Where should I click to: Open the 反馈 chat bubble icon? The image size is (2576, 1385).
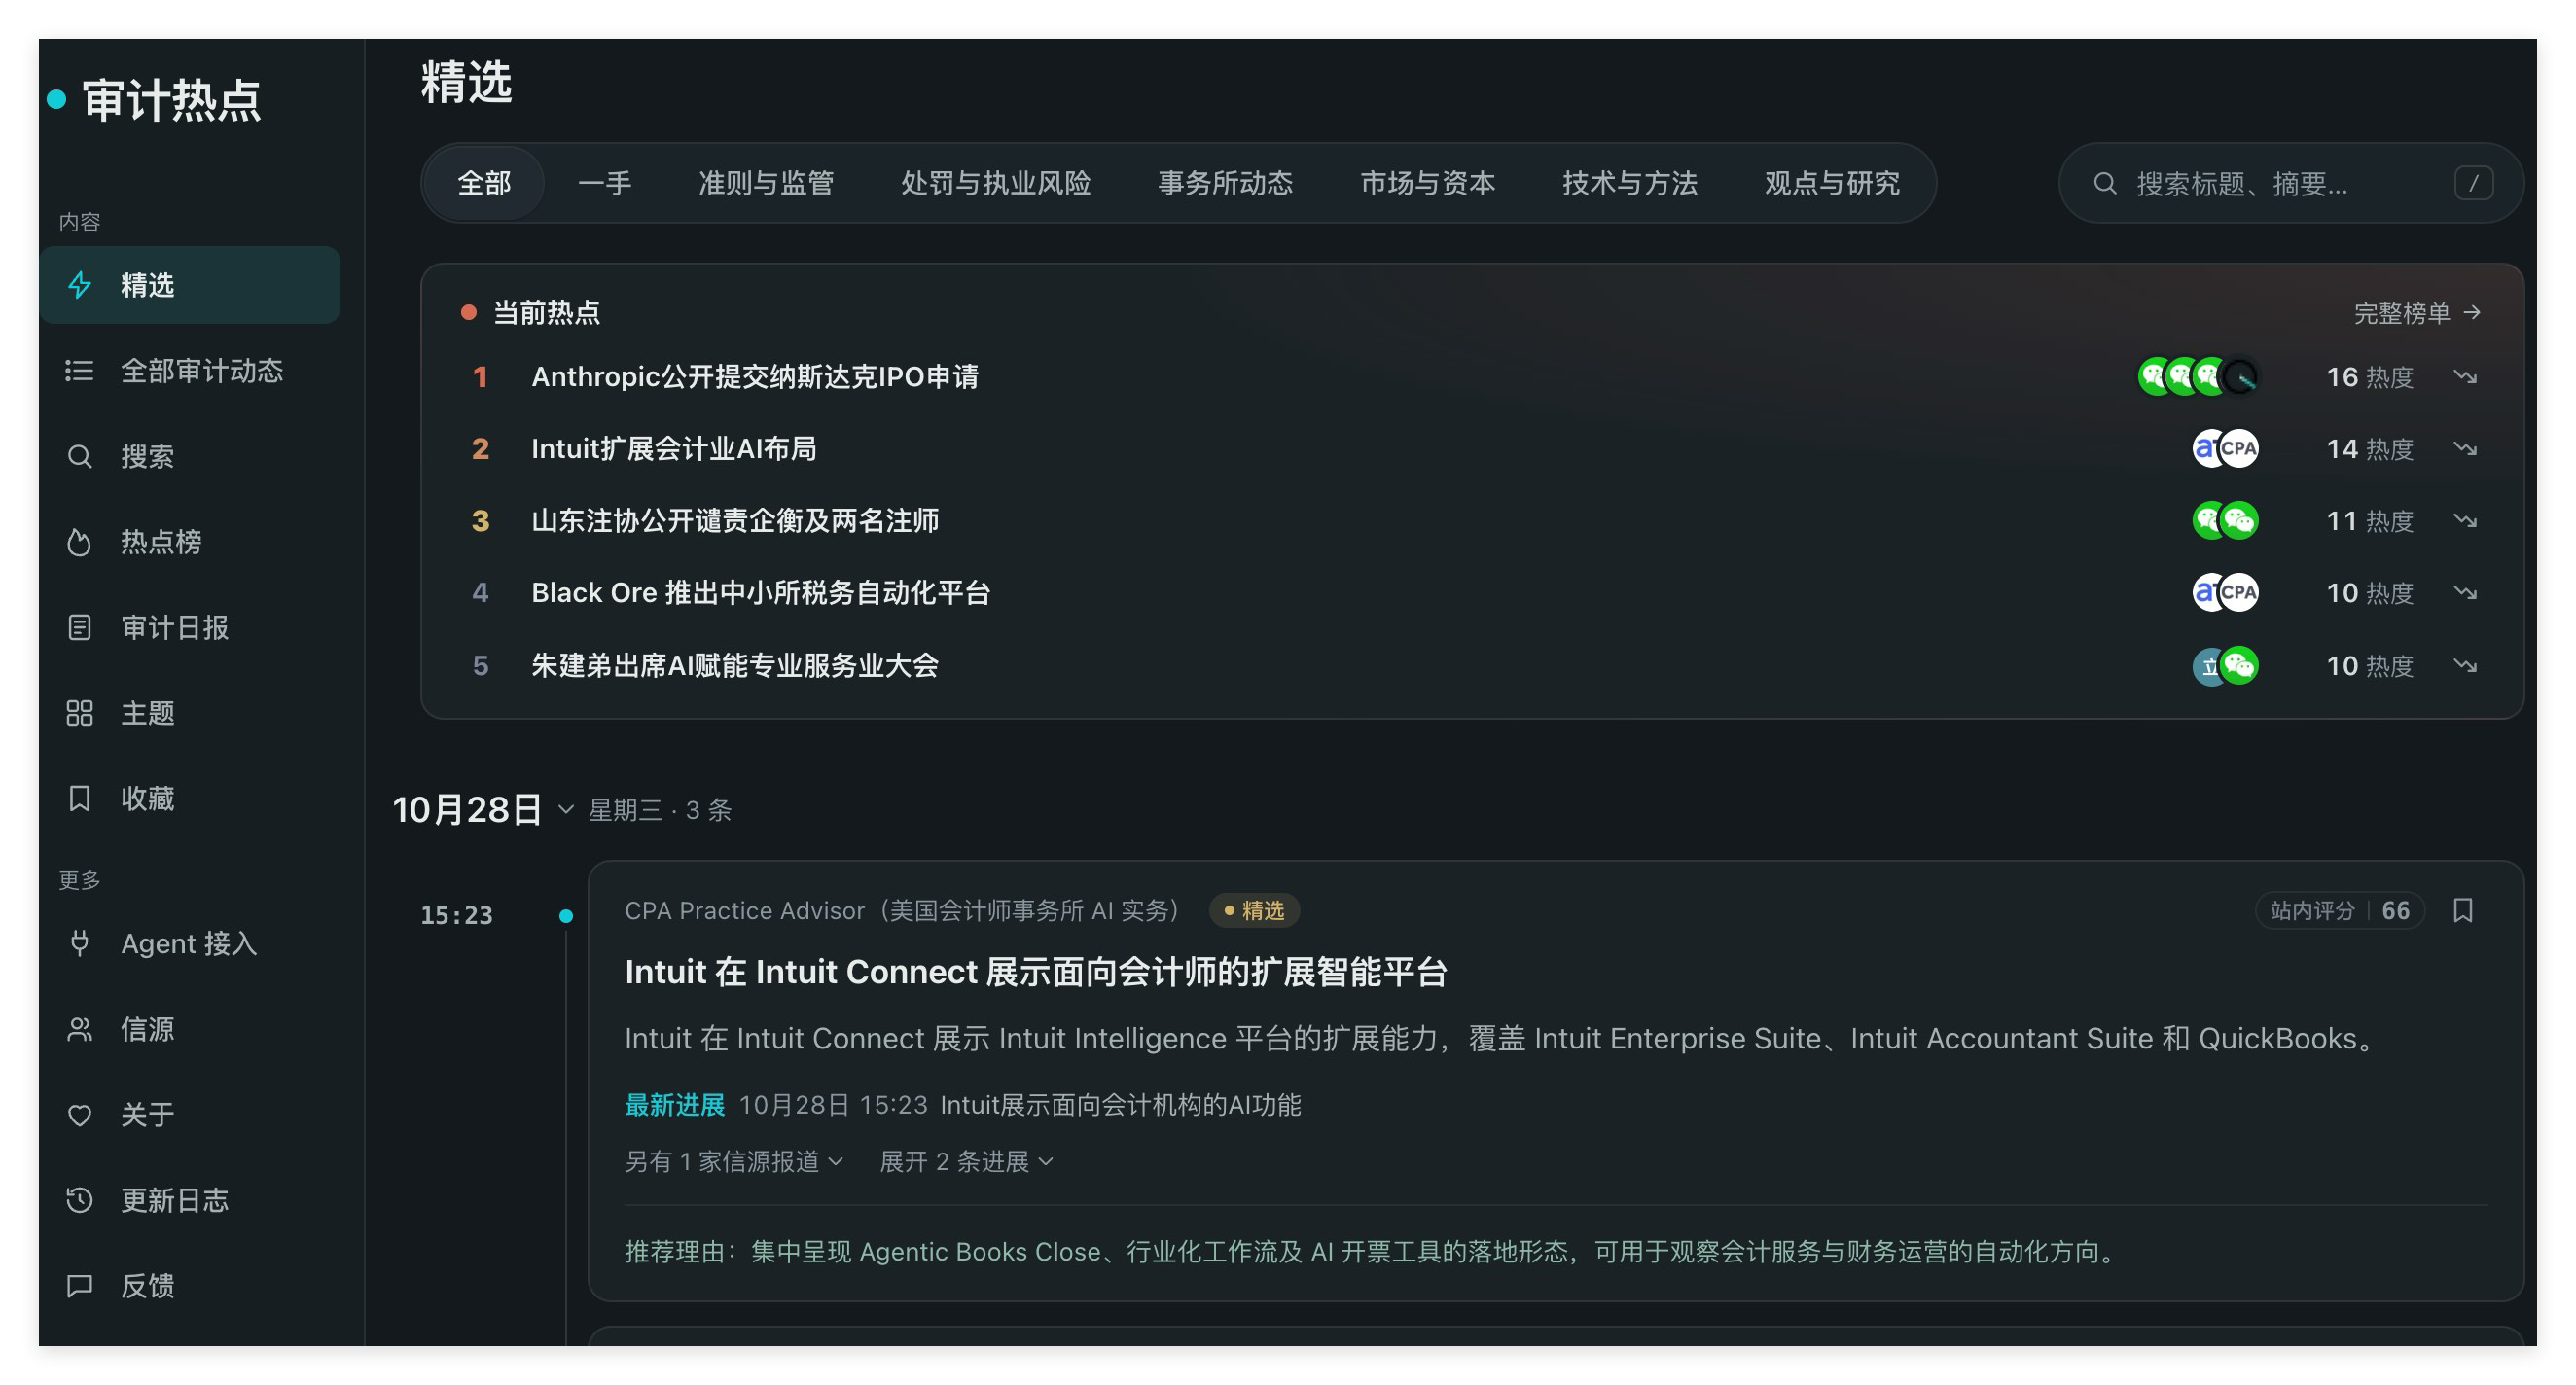(79, 1285)
